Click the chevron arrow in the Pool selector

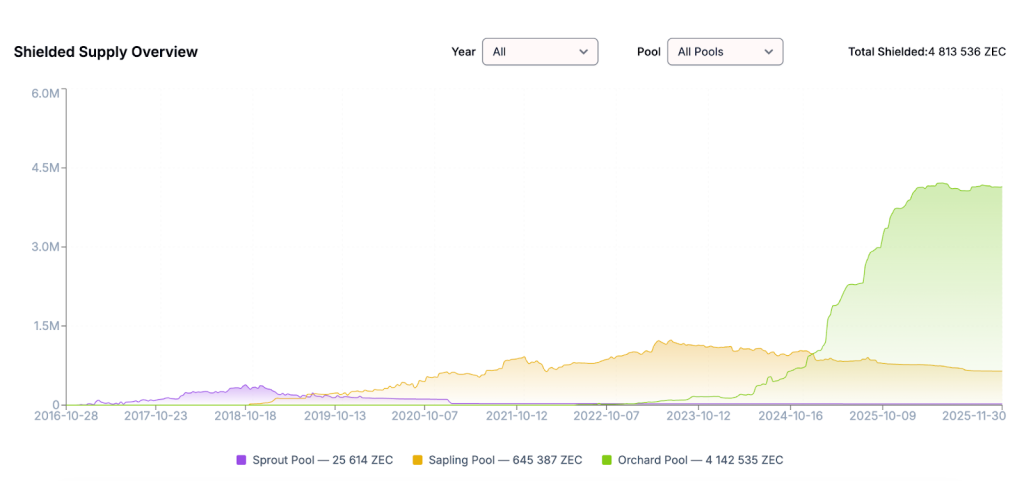(769, 52)
